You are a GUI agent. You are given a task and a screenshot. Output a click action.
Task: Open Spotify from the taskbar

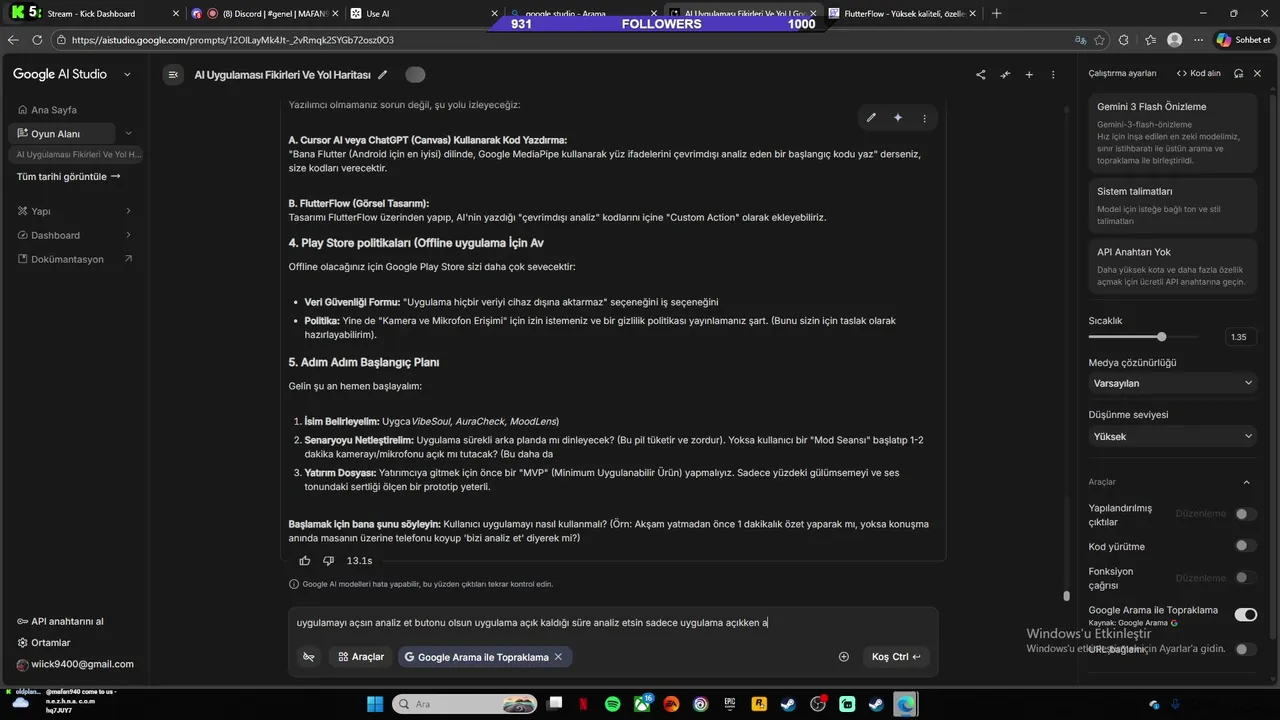[x=612, y=704]
